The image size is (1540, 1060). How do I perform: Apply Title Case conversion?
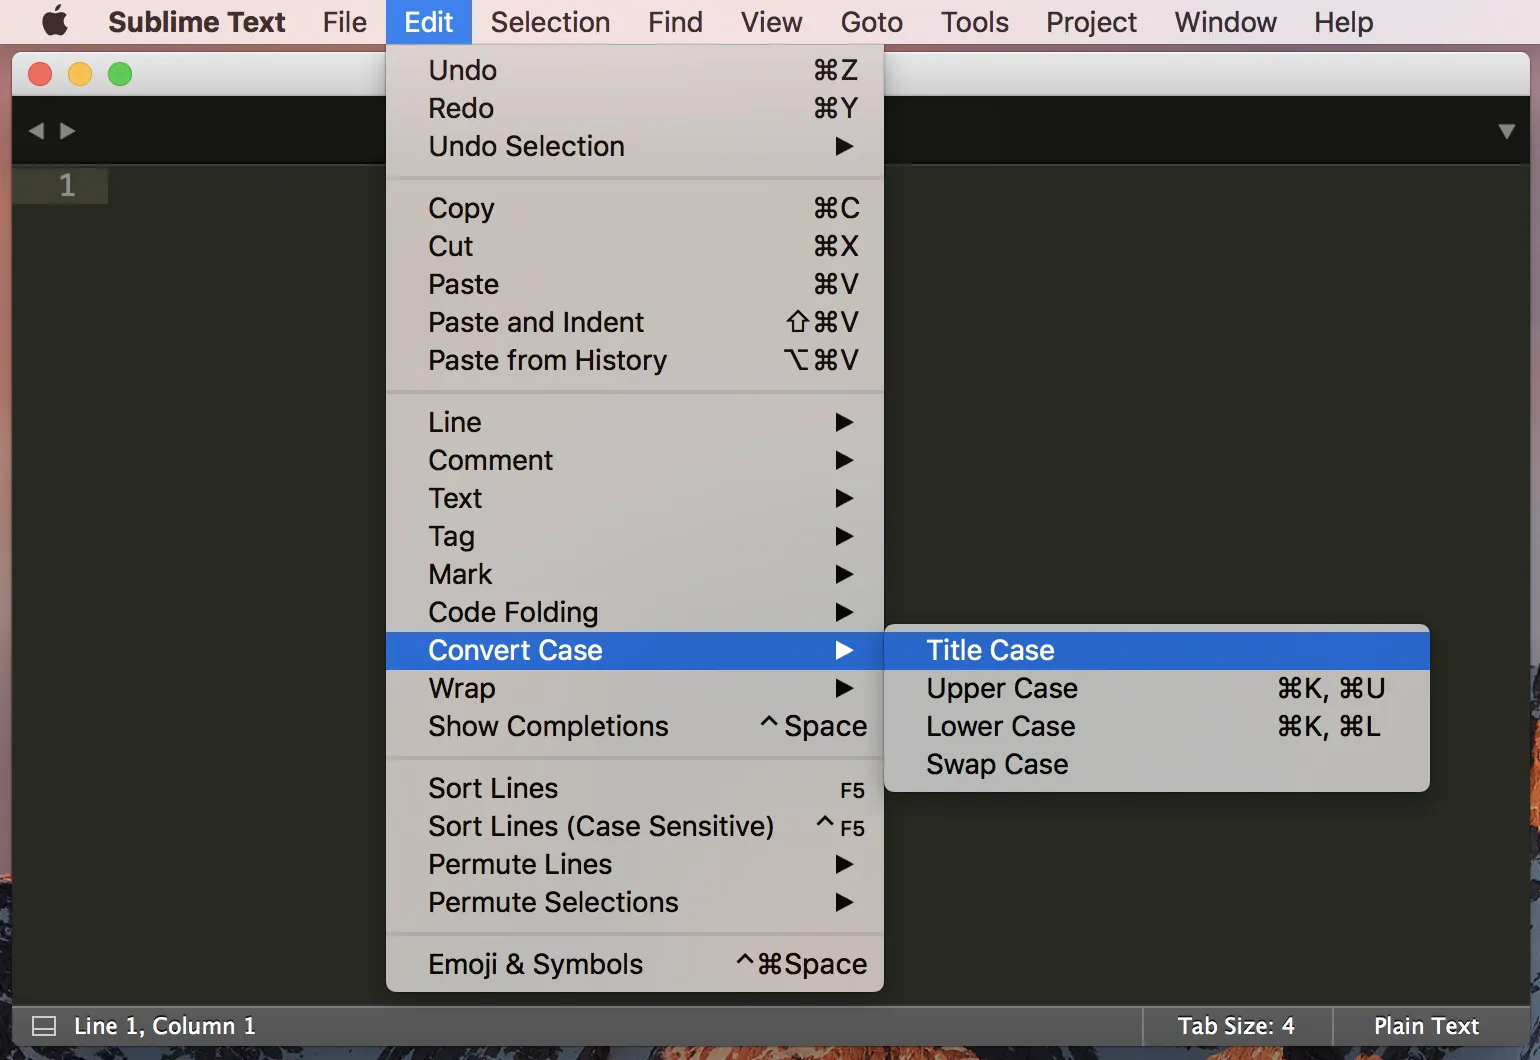pyautogui.click(x=1157, y=650)
